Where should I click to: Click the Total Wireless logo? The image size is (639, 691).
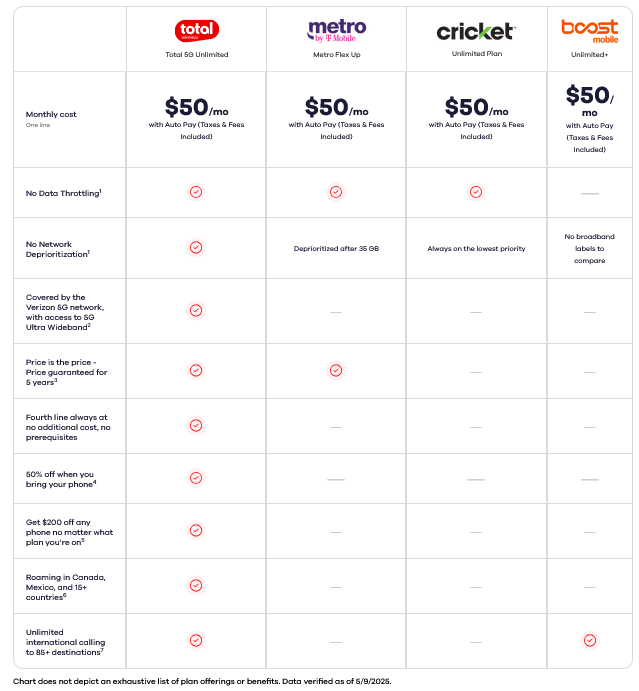pyautogui.click(x=197, y=30)
